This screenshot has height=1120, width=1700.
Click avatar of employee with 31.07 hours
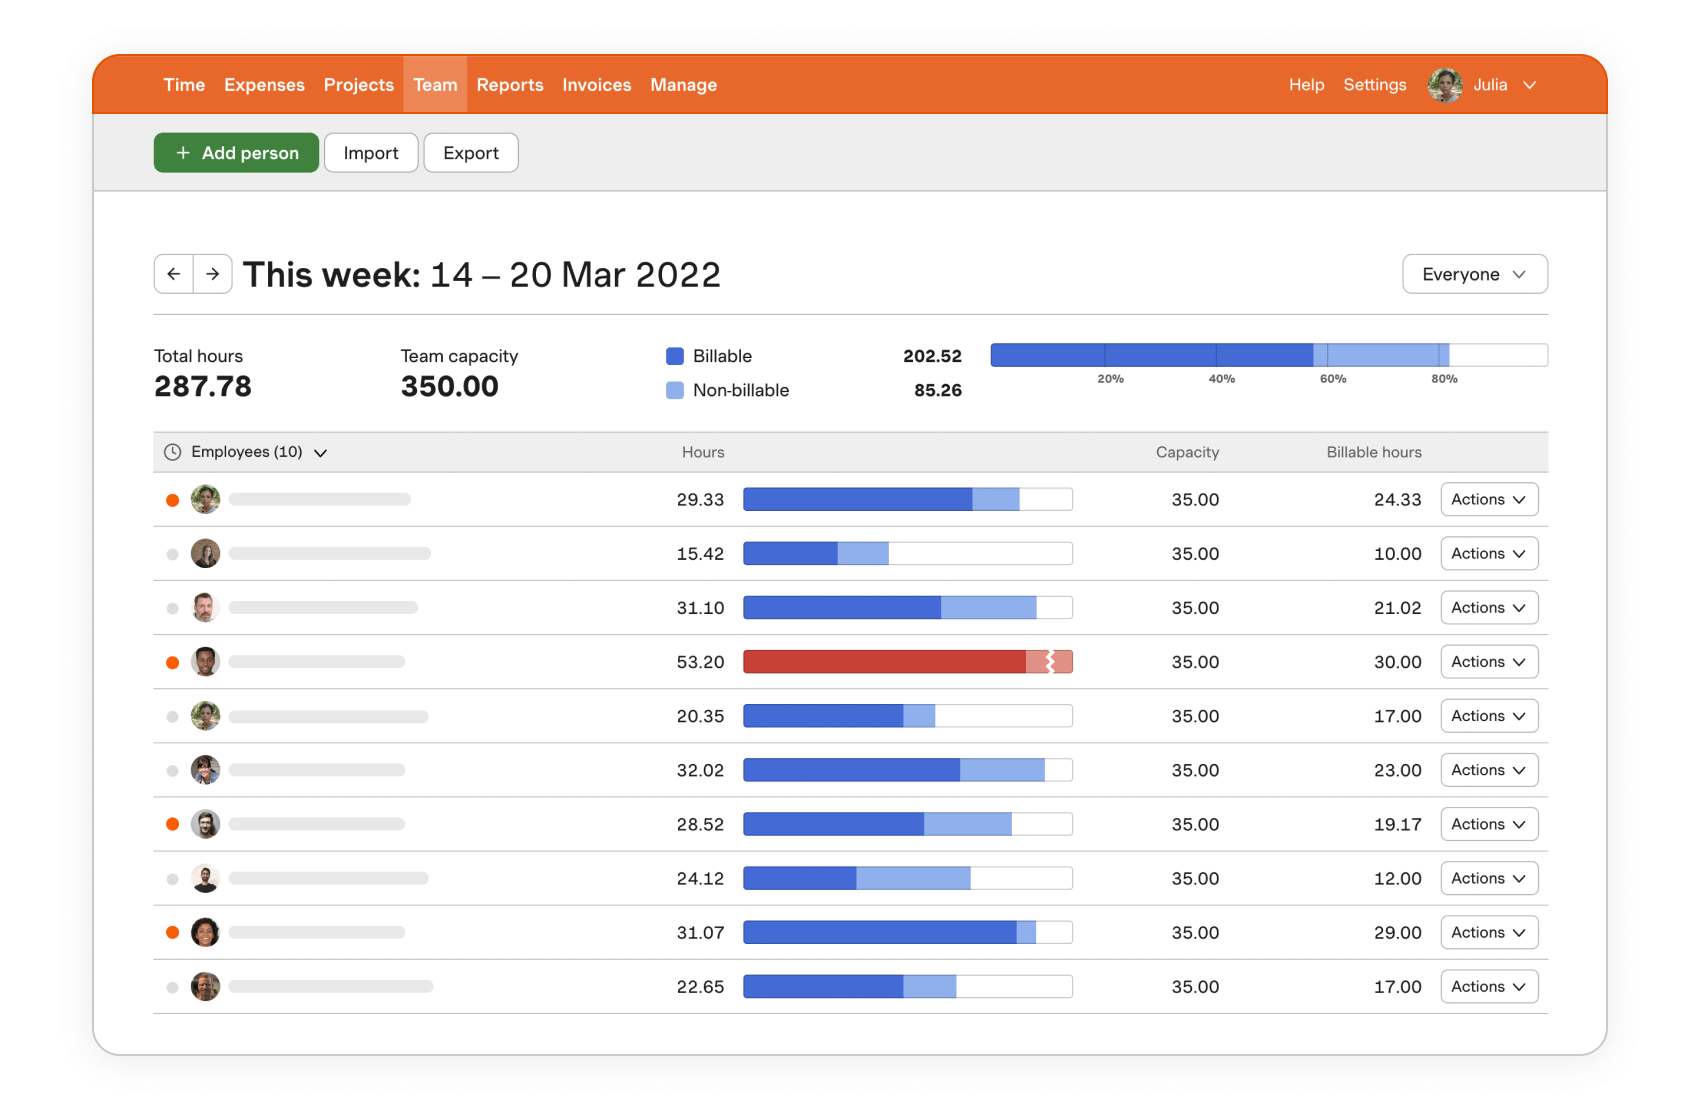tap(205, 932)
